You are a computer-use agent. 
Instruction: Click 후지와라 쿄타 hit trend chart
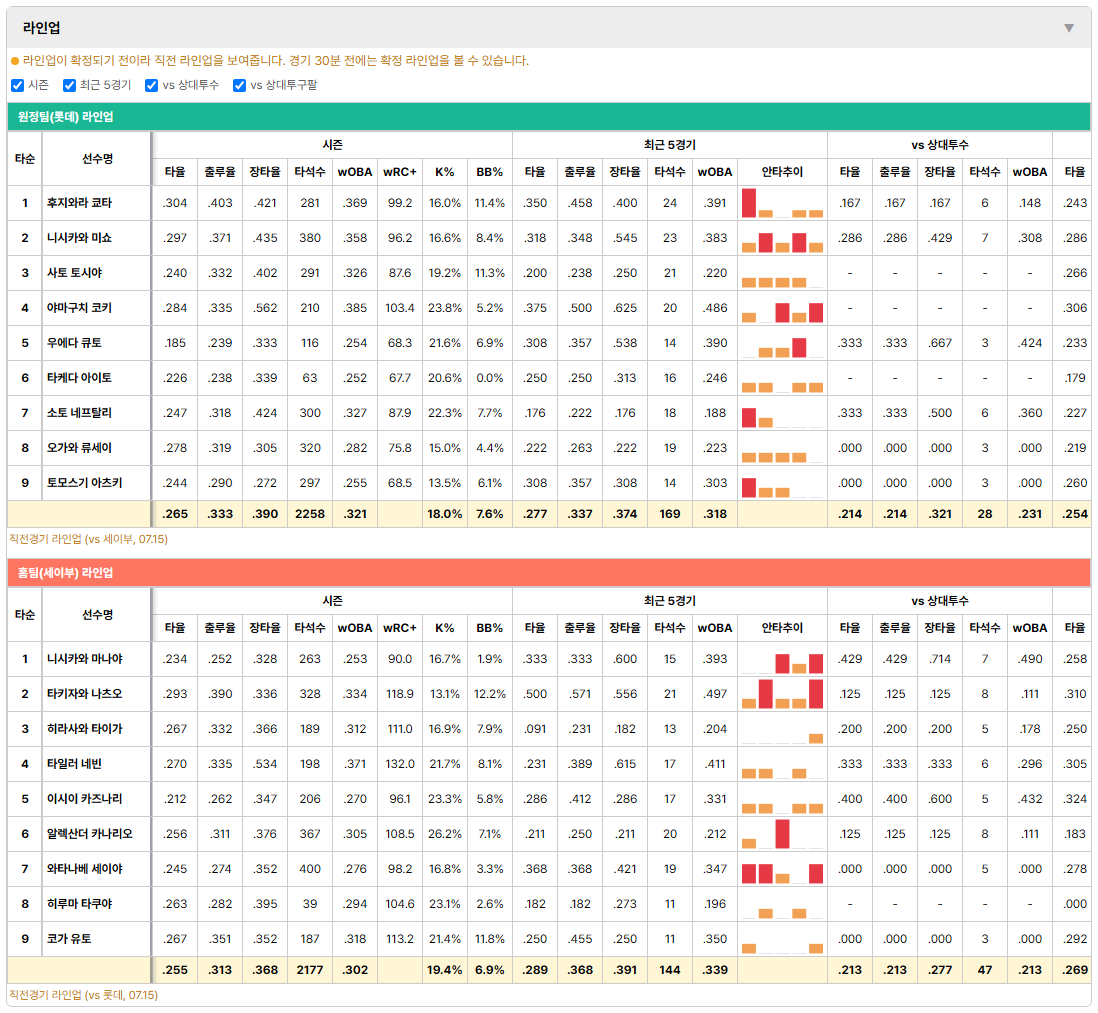[782, 203]
